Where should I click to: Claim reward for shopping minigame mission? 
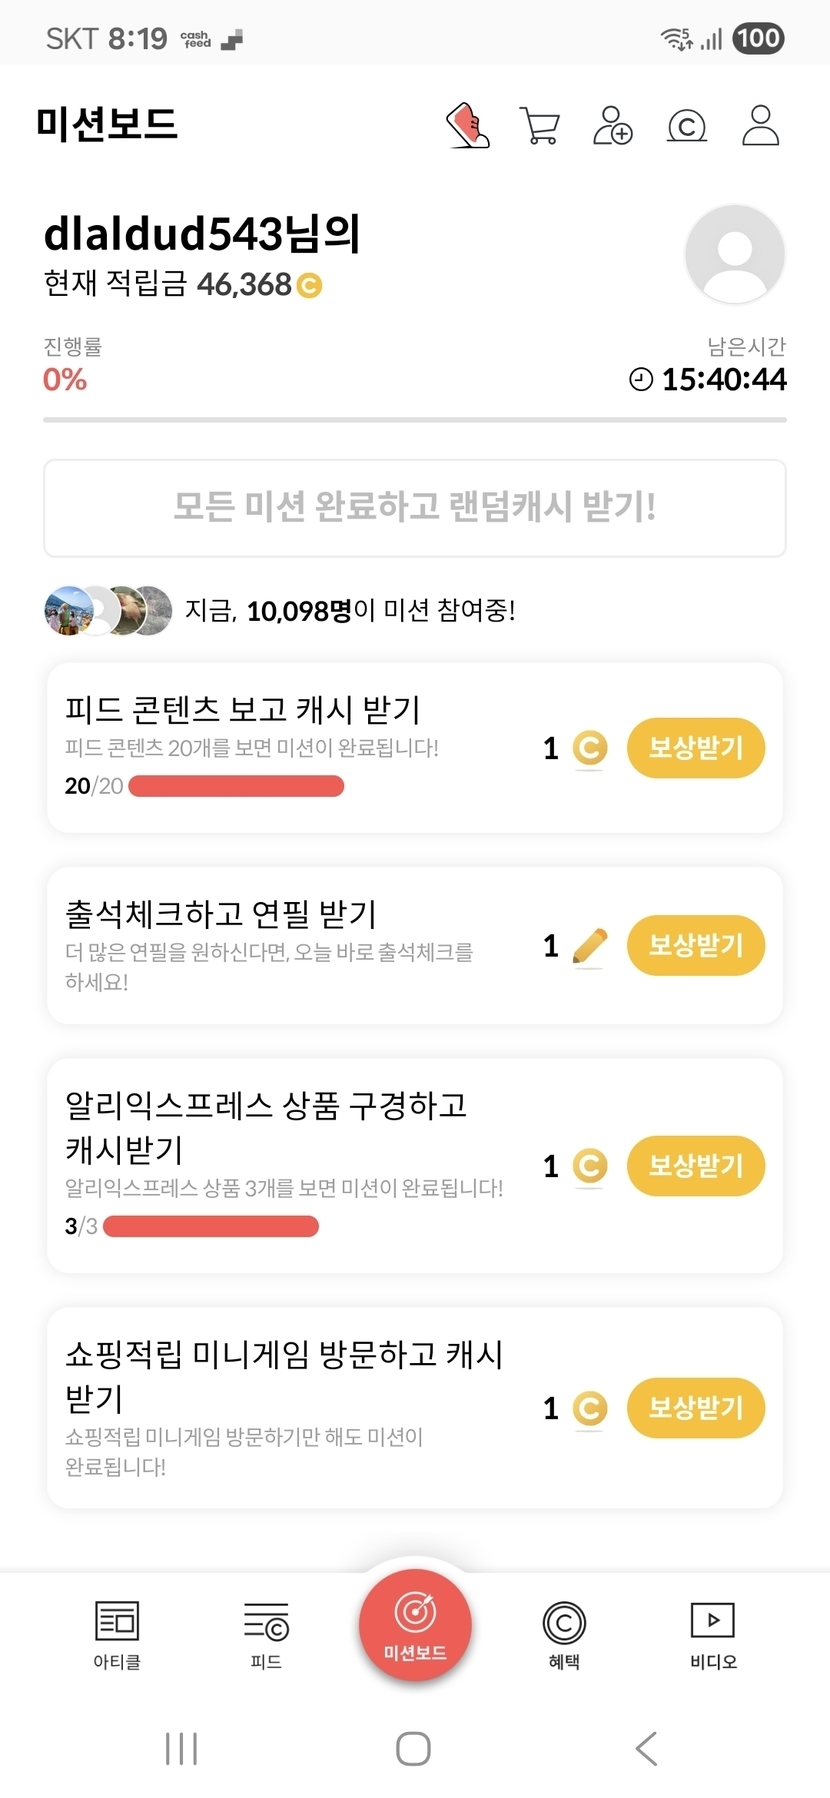click(695, 1408)
